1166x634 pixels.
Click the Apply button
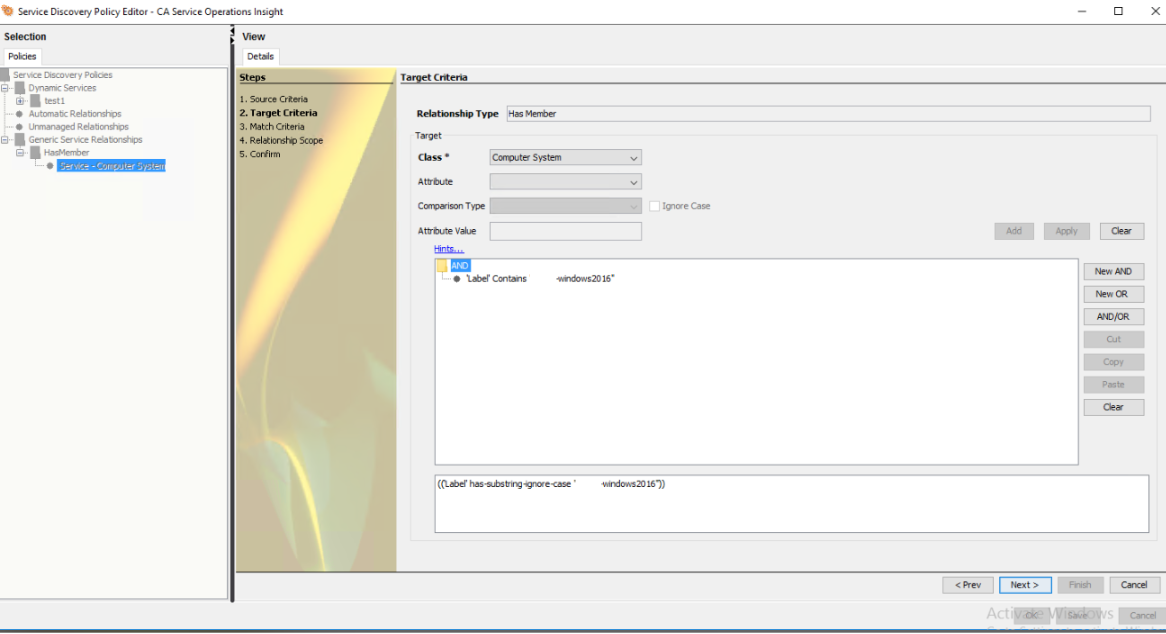[x=1066, y=231]
